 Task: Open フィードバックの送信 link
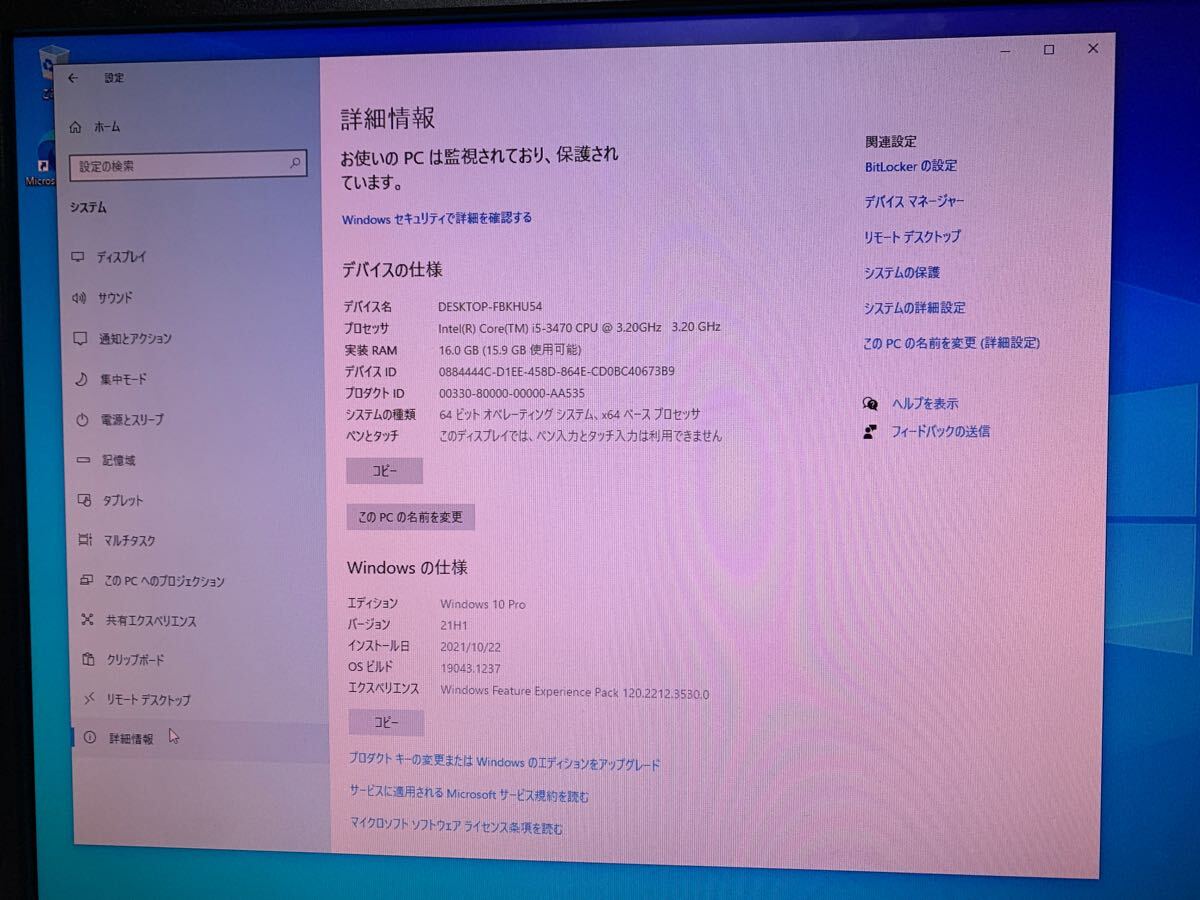pyautogui.click(x=940, y=432)
